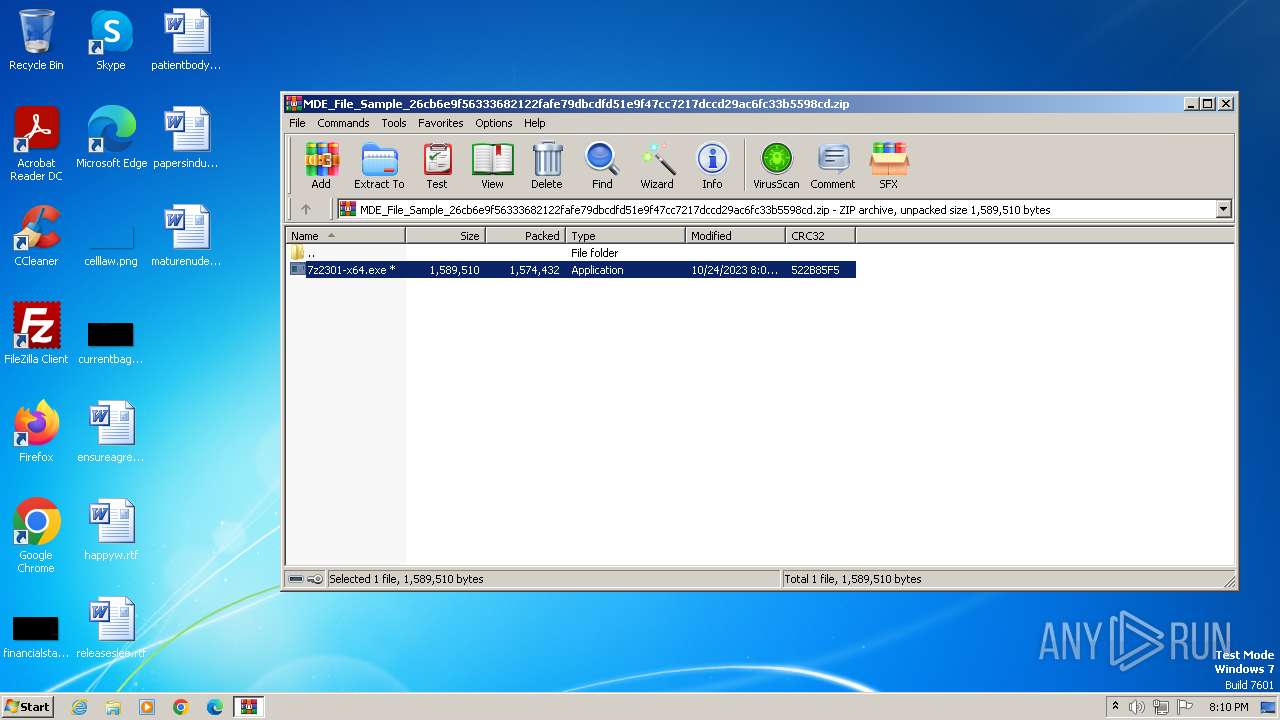
Task: Click the packed size 1,574,432 cell
Action: pos(534,270)
